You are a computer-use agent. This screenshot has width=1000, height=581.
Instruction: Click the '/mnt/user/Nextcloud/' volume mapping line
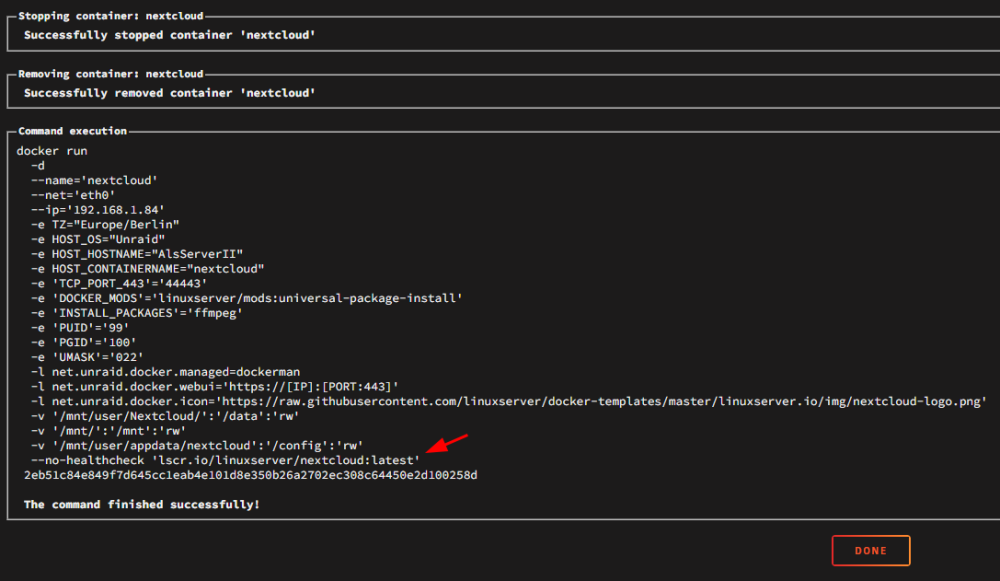(x=165, y=416)
